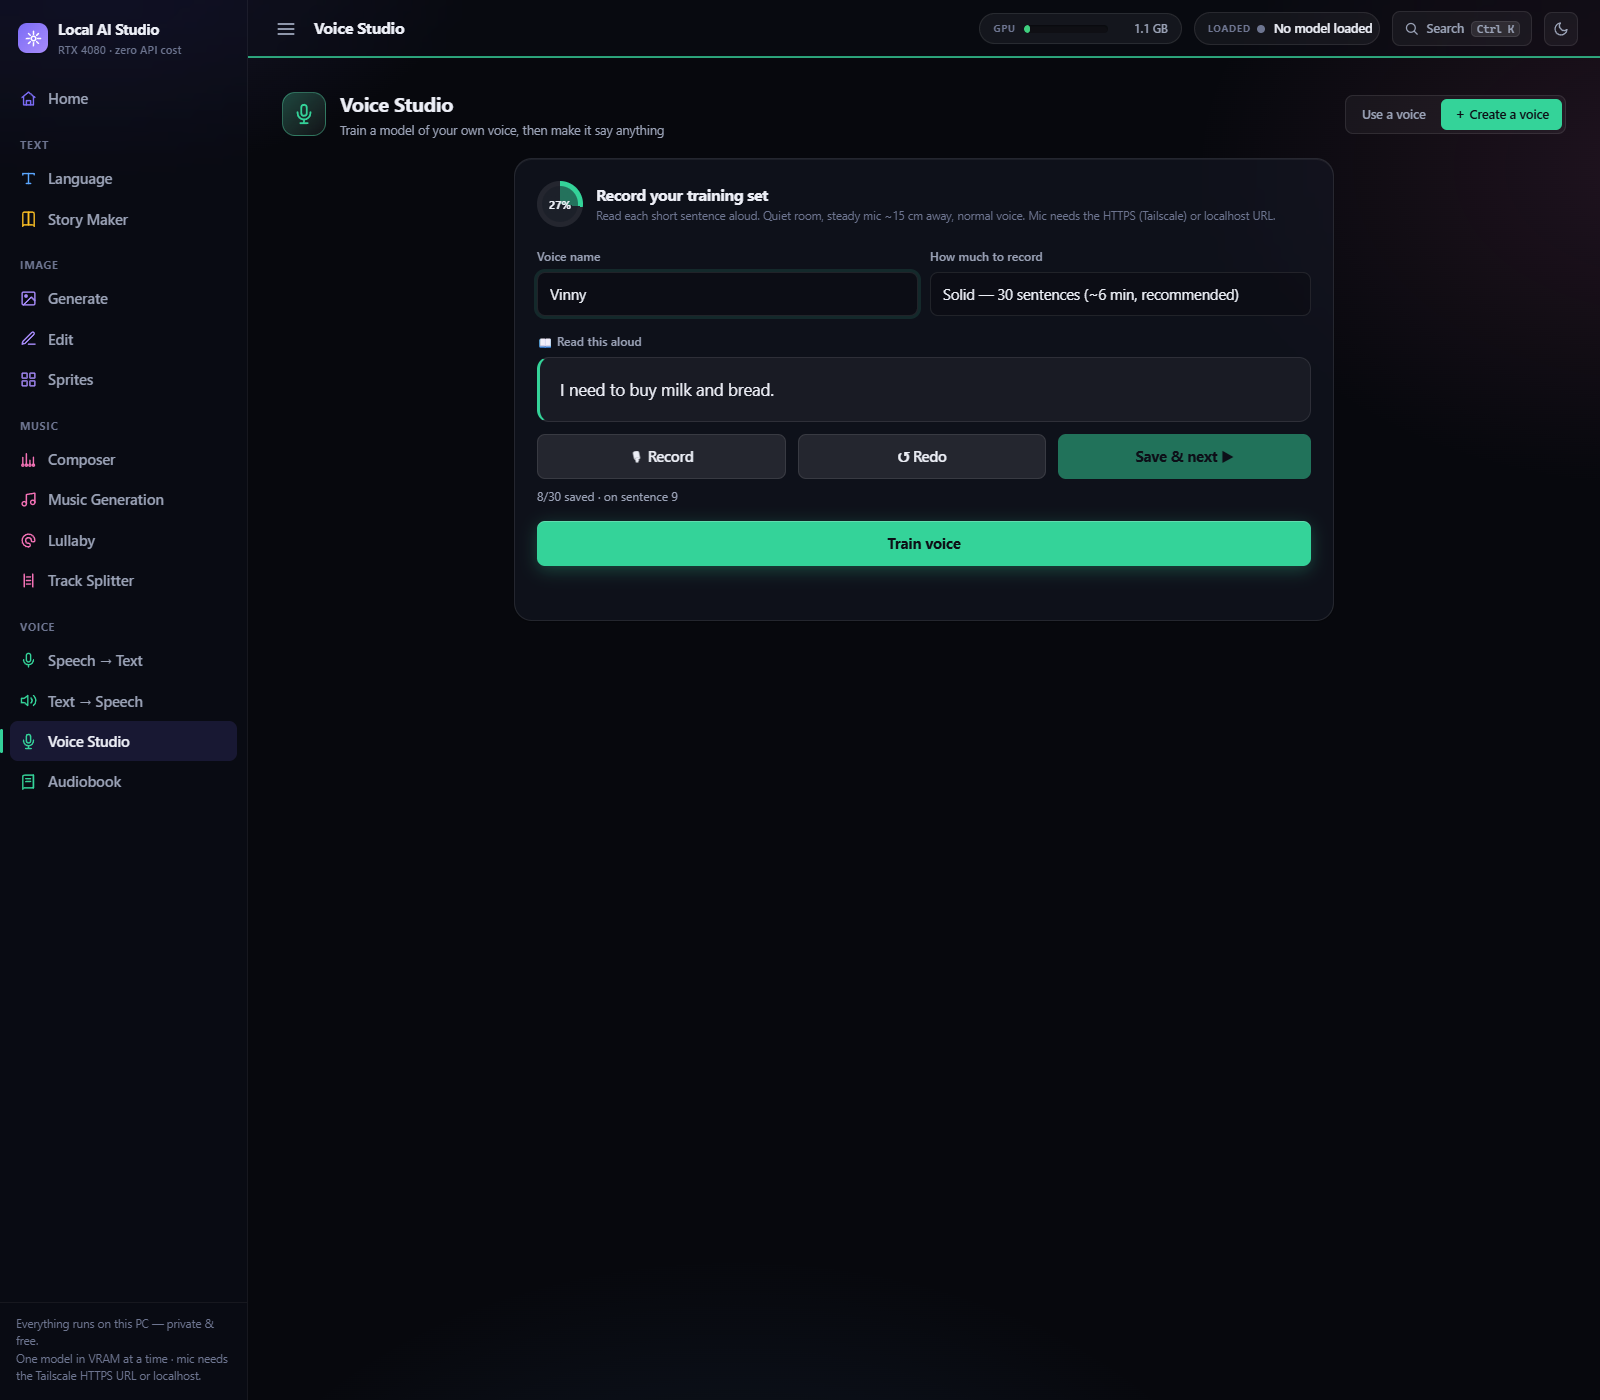This screenshot has width=1600, height=1400.
Task: Select the Create a voice tab
Action: click(1501, 115)
